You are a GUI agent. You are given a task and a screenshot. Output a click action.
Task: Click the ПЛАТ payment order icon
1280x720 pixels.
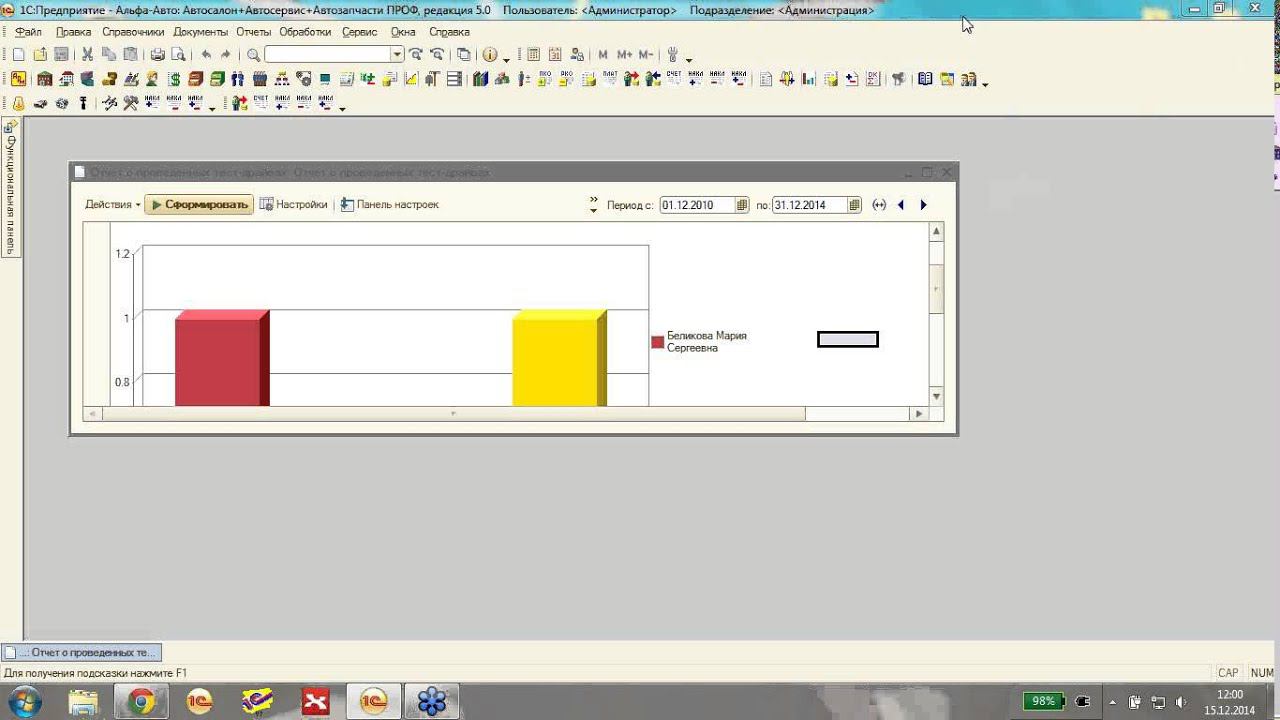click(610, 79)
